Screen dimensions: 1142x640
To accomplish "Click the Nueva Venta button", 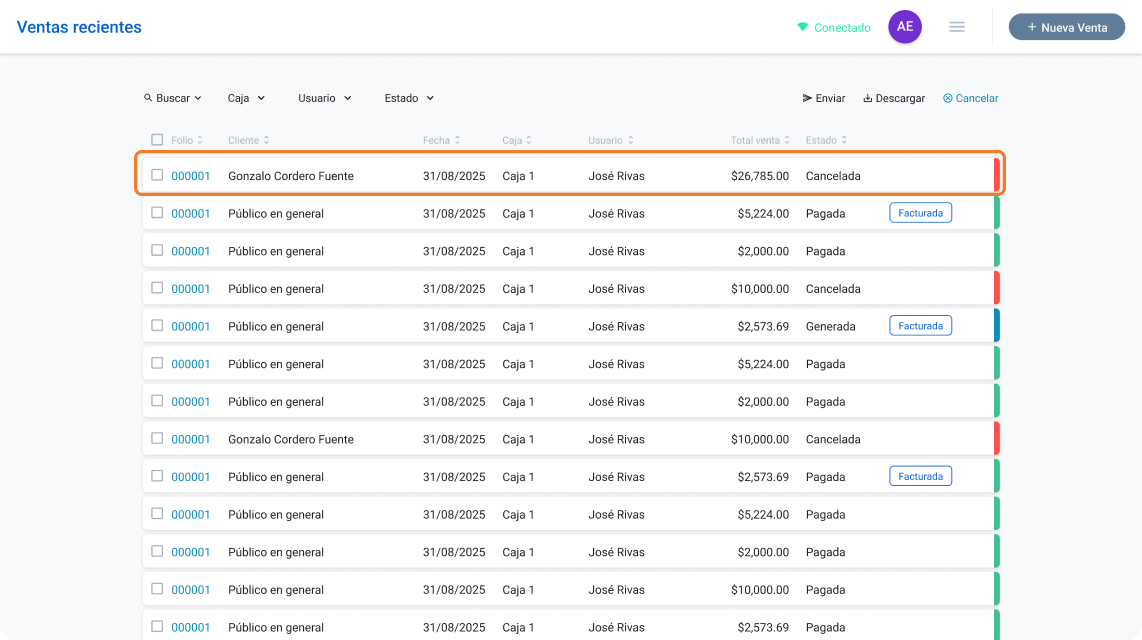I will pos(1066,27).
